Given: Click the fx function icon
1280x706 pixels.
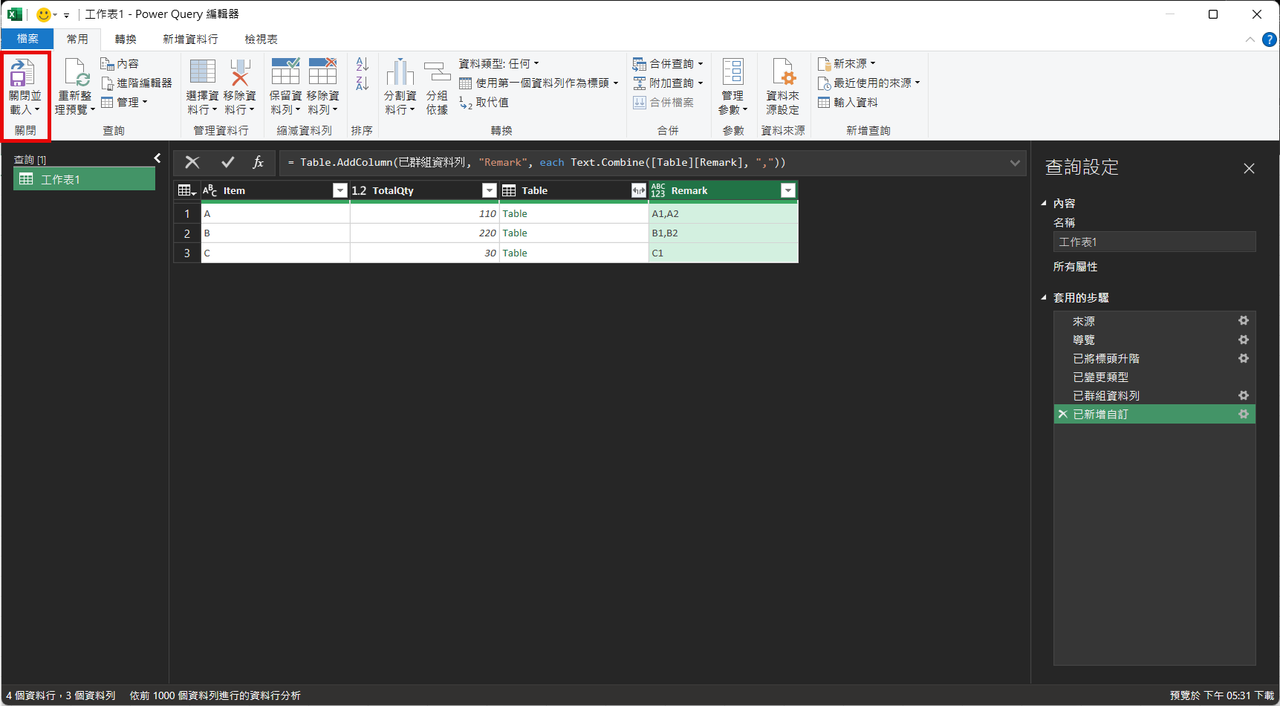Looking at the screenshot, I should click(x=258, y=162).
